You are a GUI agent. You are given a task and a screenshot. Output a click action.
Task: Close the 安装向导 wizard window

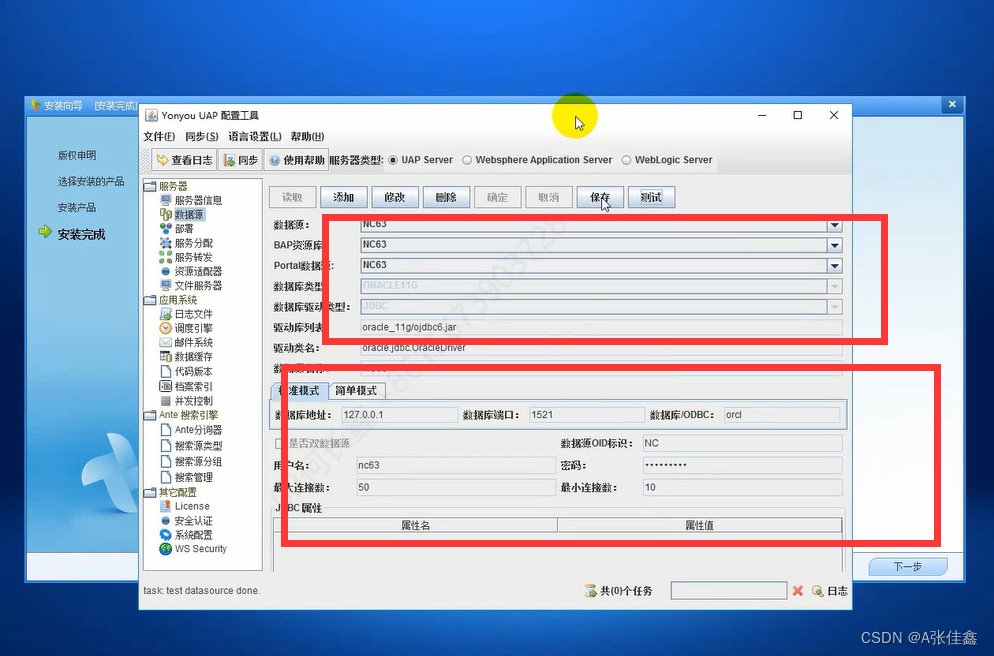coord(952,105)
